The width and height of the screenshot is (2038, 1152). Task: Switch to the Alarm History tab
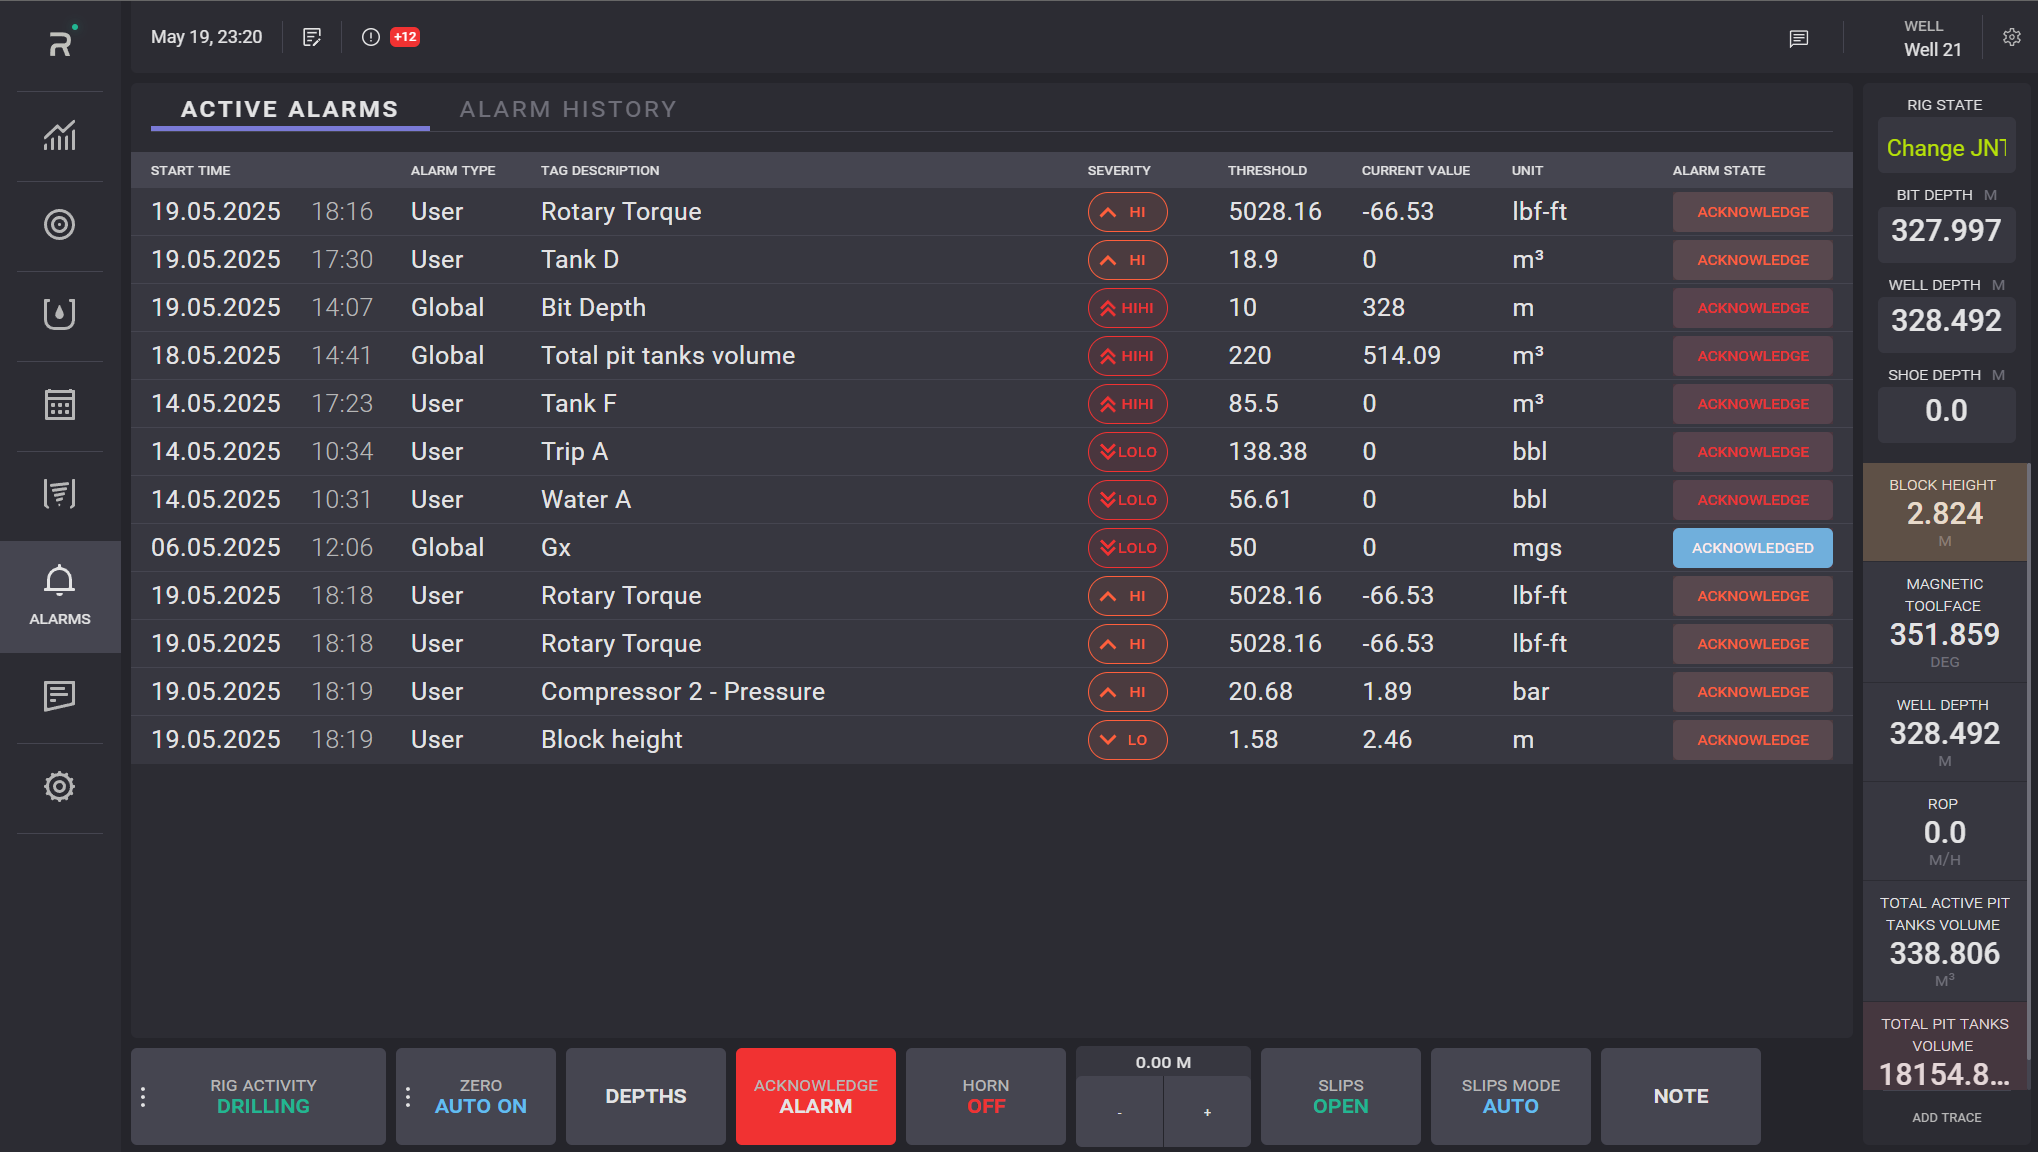point(568,109)
